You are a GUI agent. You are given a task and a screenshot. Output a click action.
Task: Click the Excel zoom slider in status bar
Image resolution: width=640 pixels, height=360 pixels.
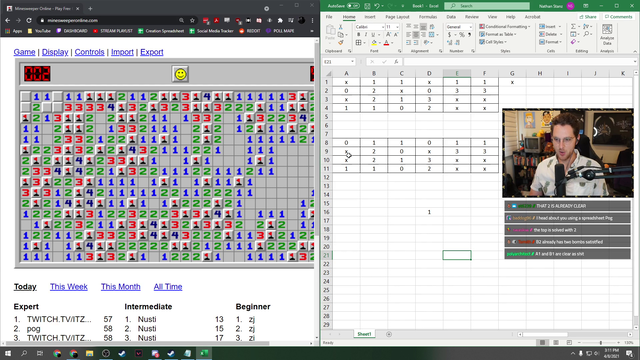(601, 342)
